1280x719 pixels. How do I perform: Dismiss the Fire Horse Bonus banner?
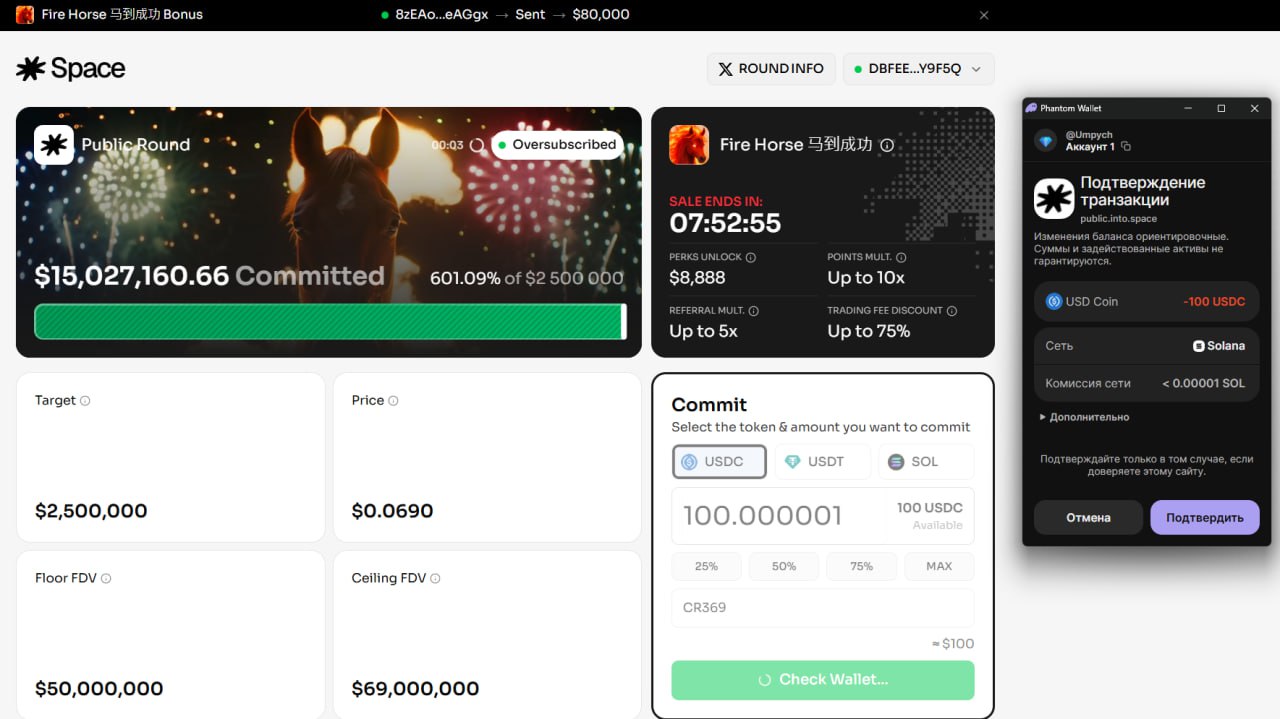(x=984, y=15)
